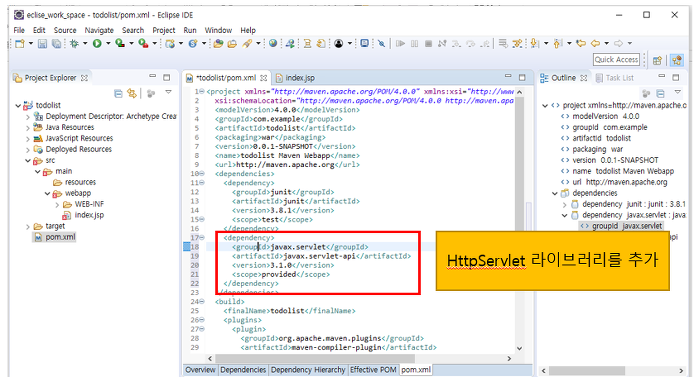The height and width of the screenshot is (377, 694).
Task: Open the New wizard dropdown arrow
Action: pyautogui.click(x=31, y=43)
